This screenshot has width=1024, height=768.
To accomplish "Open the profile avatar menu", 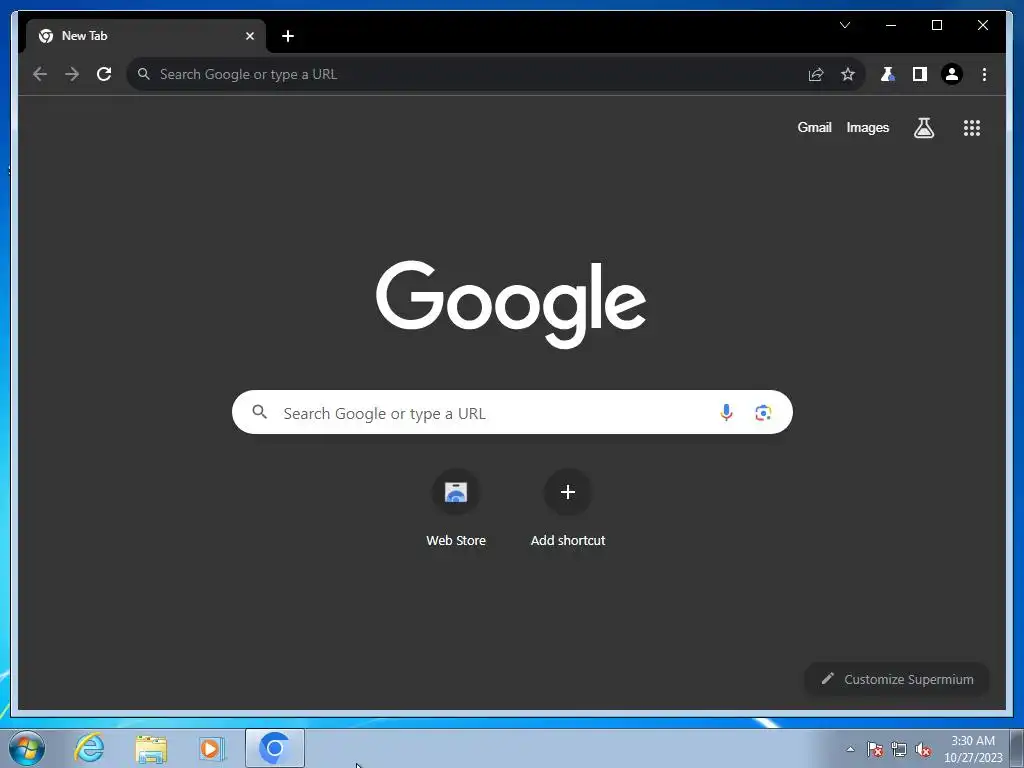I will pyautogui.click(x=952, y=74).
